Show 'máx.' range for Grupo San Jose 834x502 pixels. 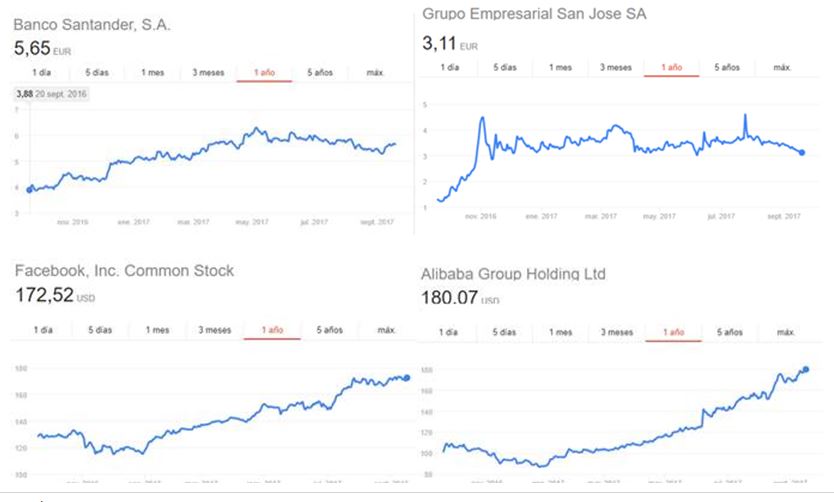(x=783, y=67)
